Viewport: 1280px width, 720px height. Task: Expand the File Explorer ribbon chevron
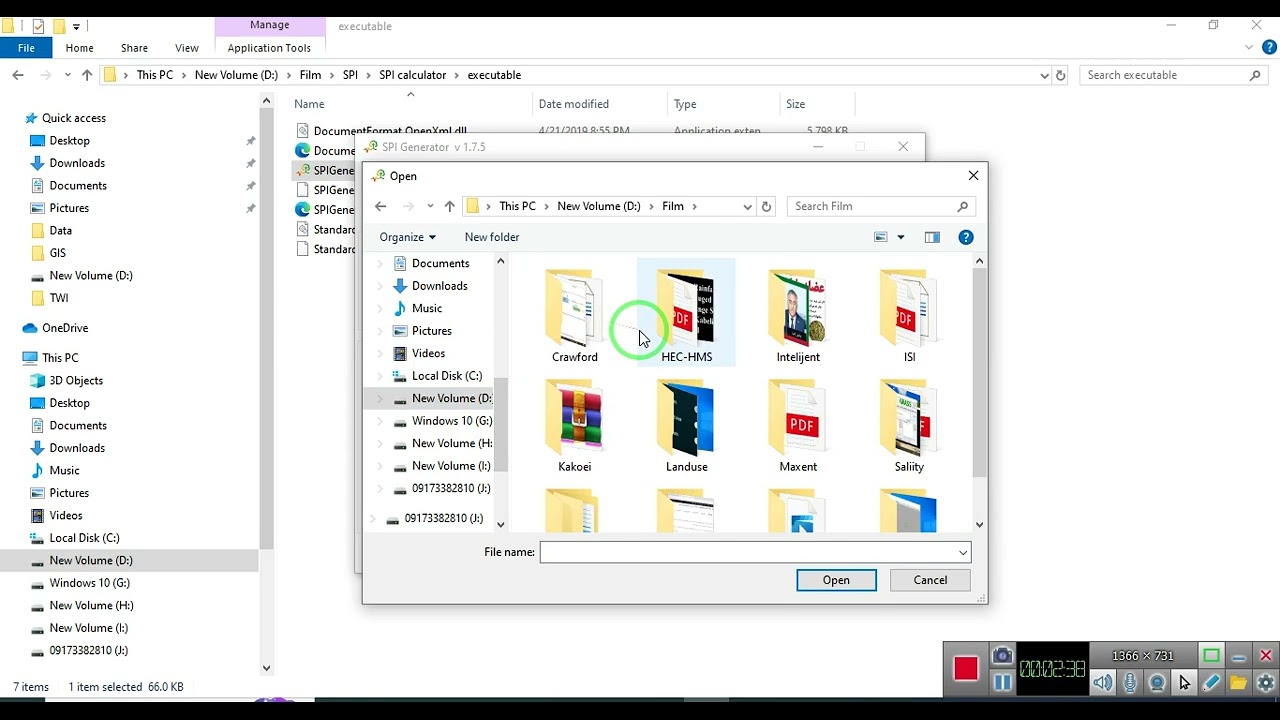[1249, 47]
